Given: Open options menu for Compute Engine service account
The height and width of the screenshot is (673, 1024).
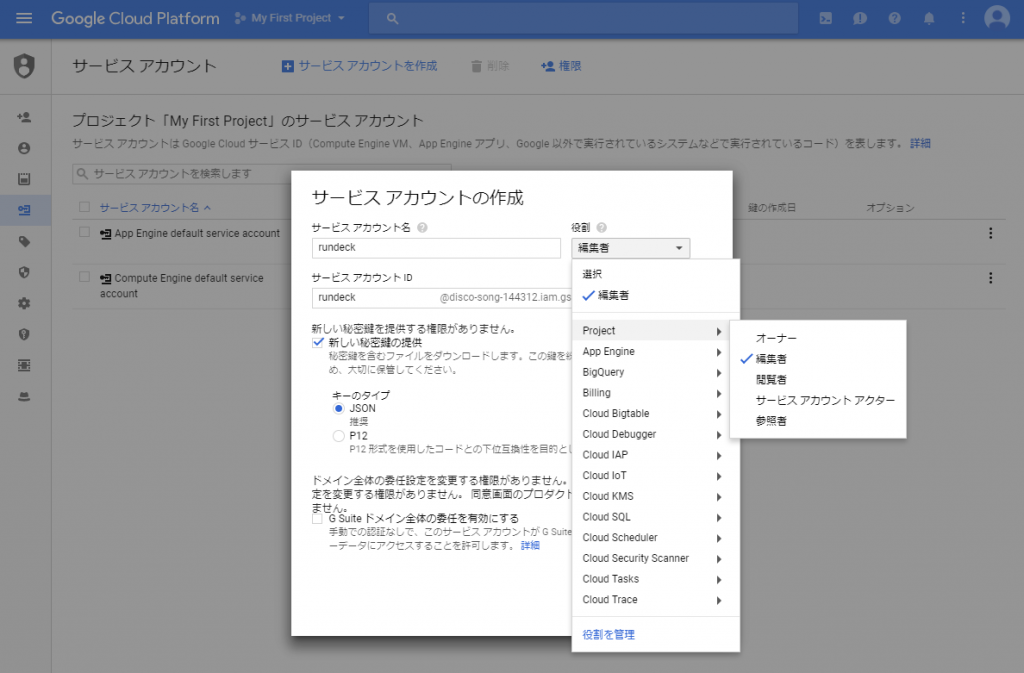Looking at the screenshot, I should (x=991, y=278).
